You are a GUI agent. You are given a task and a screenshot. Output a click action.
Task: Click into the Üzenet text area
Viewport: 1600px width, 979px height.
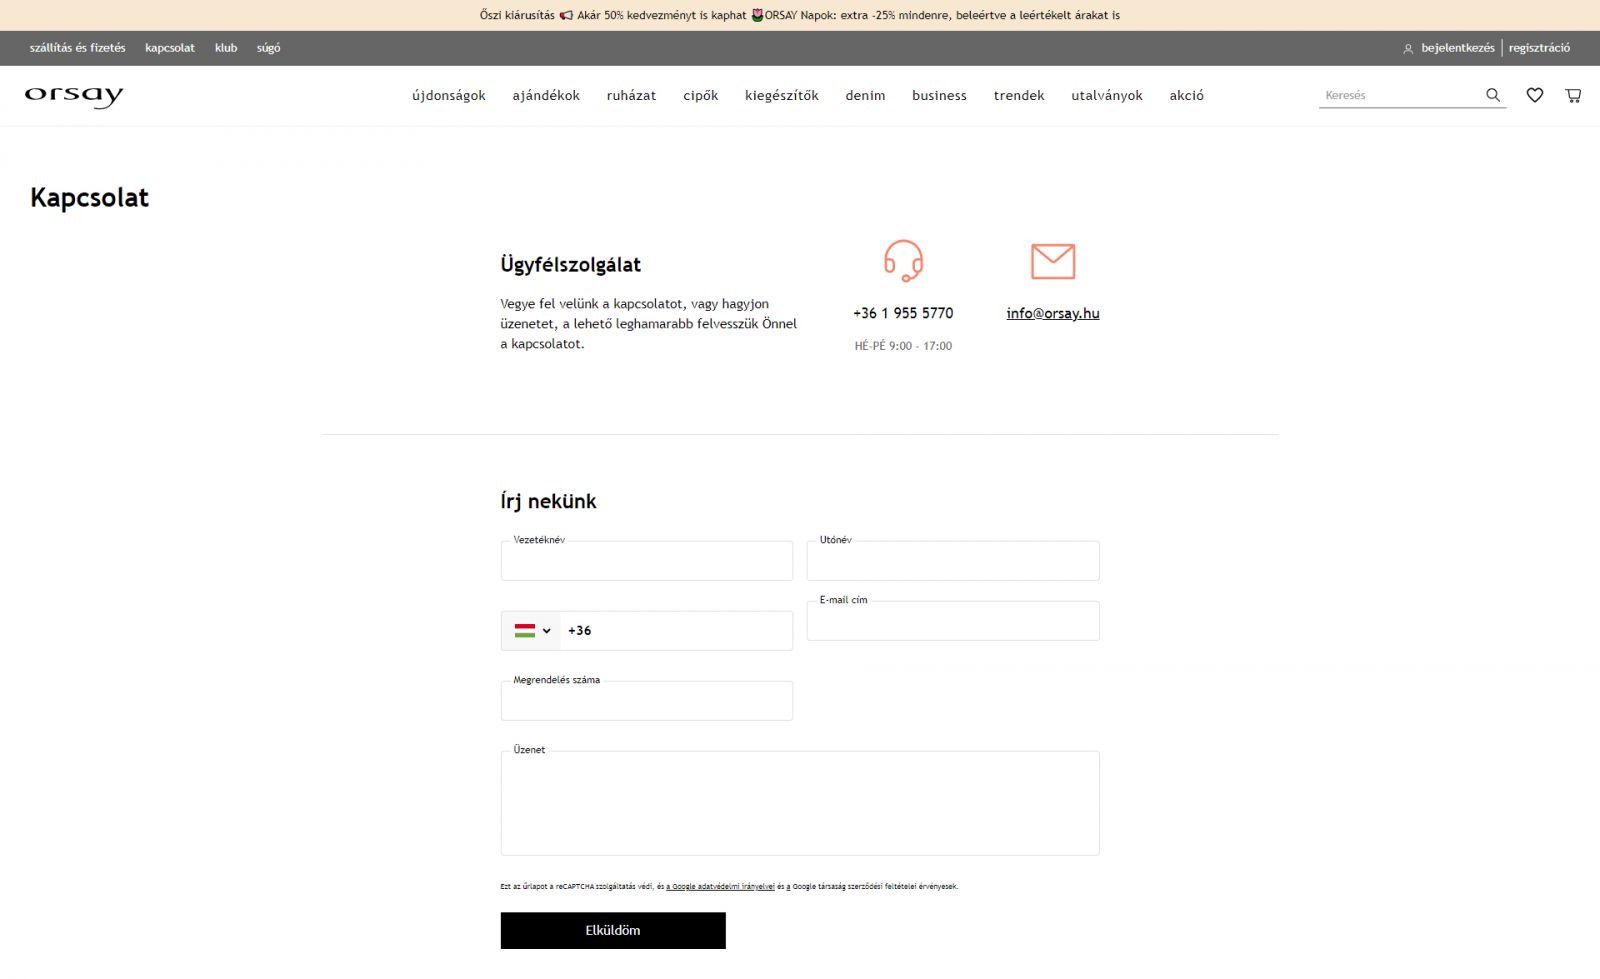pos(799,805)
